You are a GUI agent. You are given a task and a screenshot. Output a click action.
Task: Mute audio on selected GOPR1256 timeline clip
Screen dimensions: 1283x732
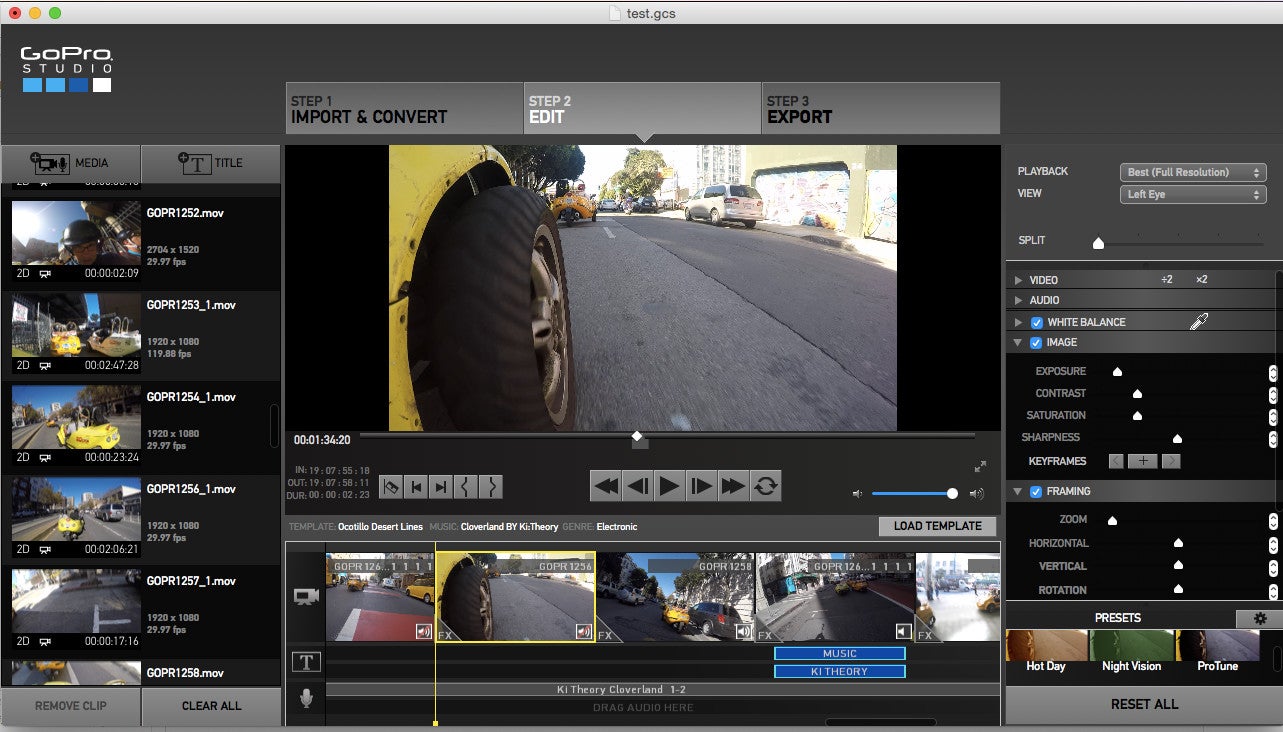click(x=584, y=631)
